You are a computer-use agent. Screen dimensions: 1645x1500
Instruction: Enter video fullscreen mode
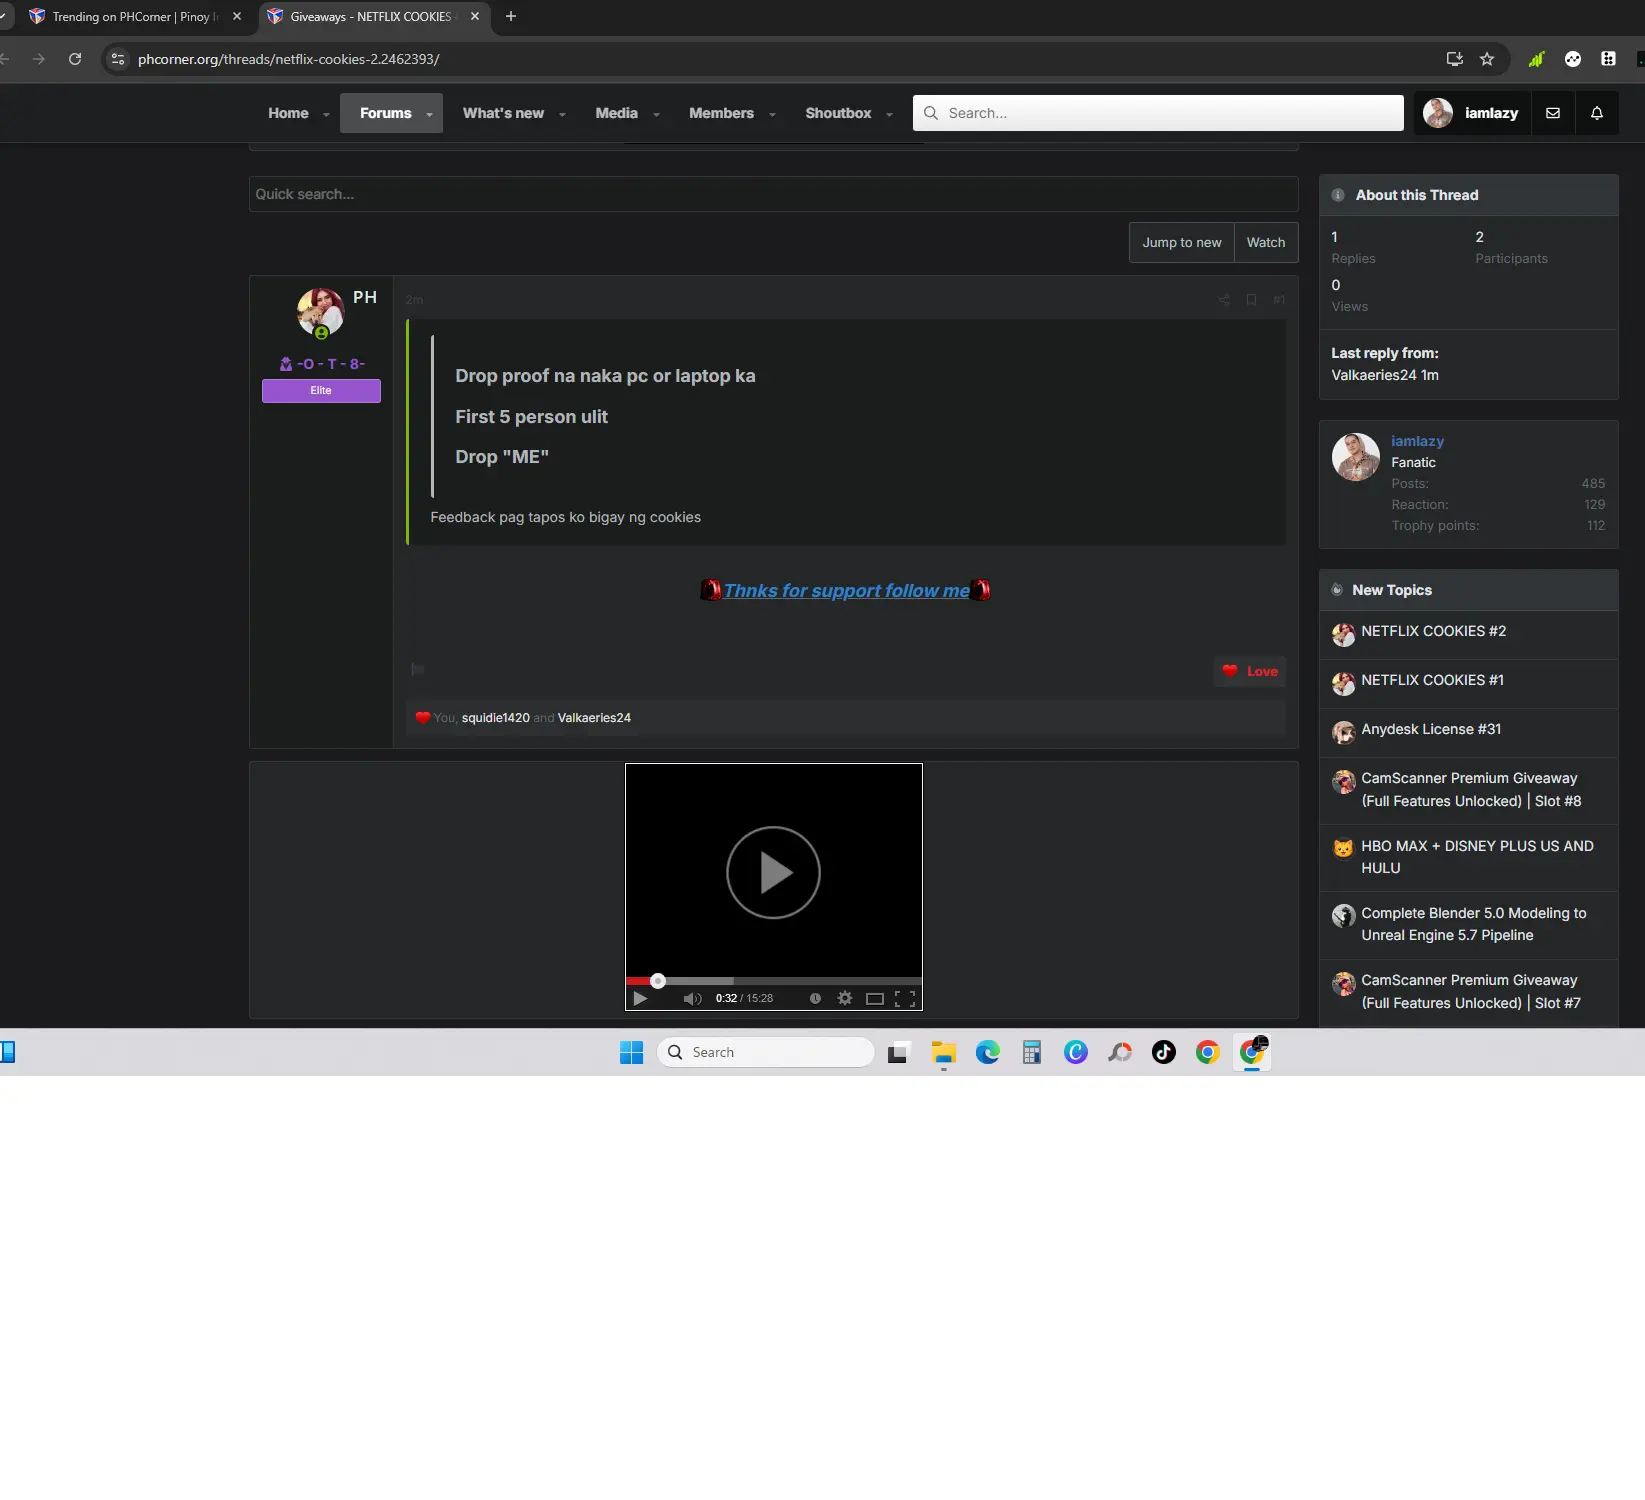[905, 999]
